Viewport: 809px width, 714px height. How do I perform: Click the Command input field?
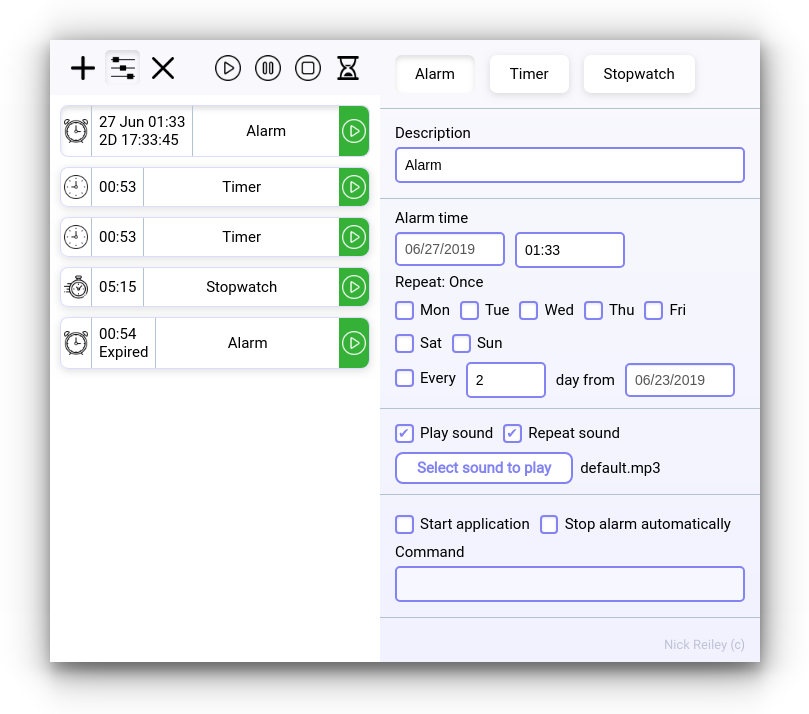[x=570, y=584]
